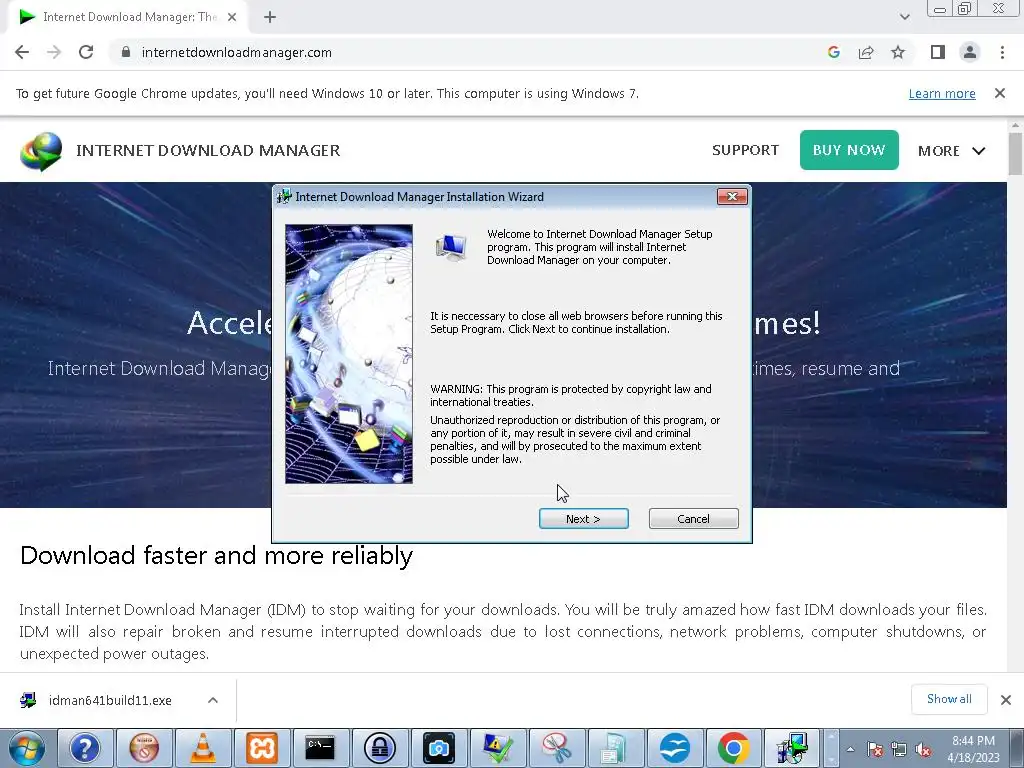Share this page using the share icon
The image size is (1024, 768).
866,52
